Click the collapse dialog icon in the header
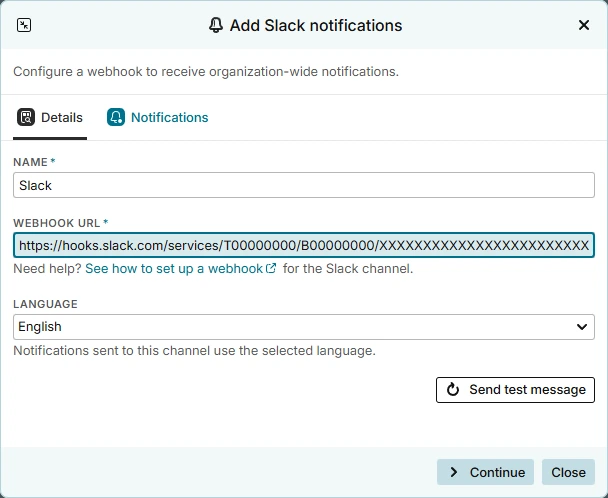 [24, 25]
